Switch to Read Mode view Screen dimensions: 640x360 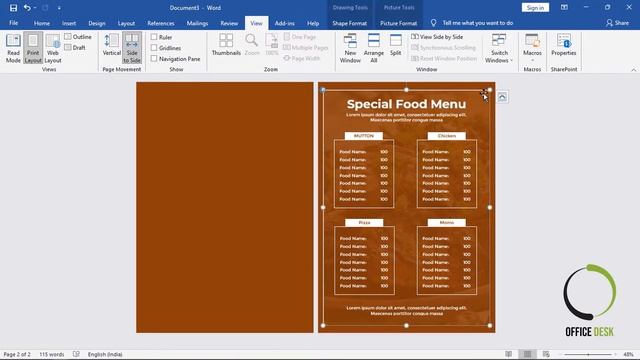click(13, 49)
